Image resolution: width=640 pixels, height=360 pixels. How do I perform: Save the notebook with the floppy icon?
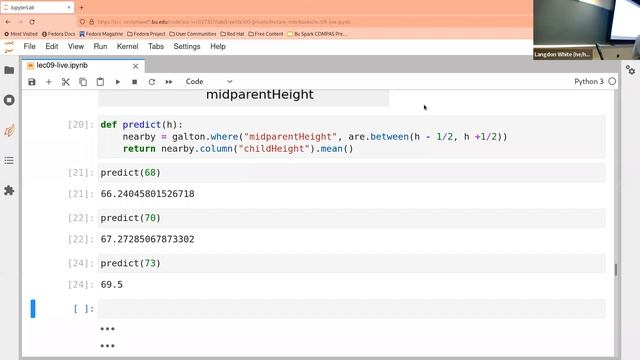[x=32, y=82]
